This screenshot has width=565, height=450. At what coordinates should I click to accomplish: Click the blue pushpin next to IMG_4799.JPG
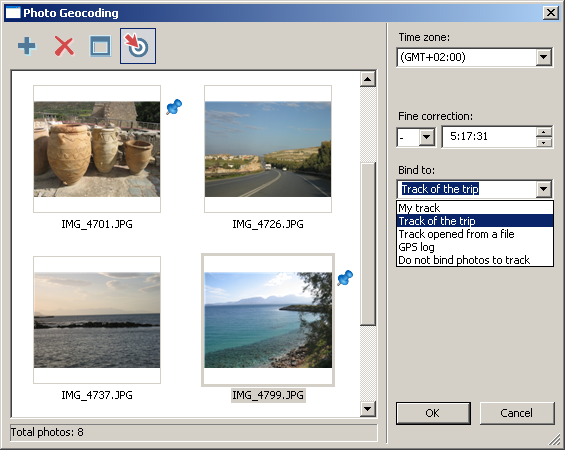pyautogui.click(x=345, y=278)
